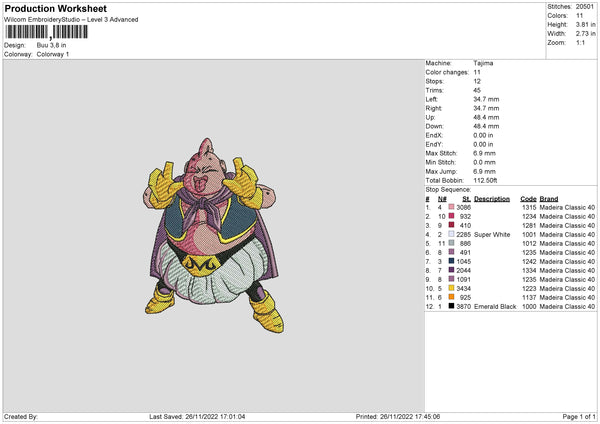The image size is (600, 424).
Task: Click the Page 1 of 1 footer text
Action: (x=577, y=417)
